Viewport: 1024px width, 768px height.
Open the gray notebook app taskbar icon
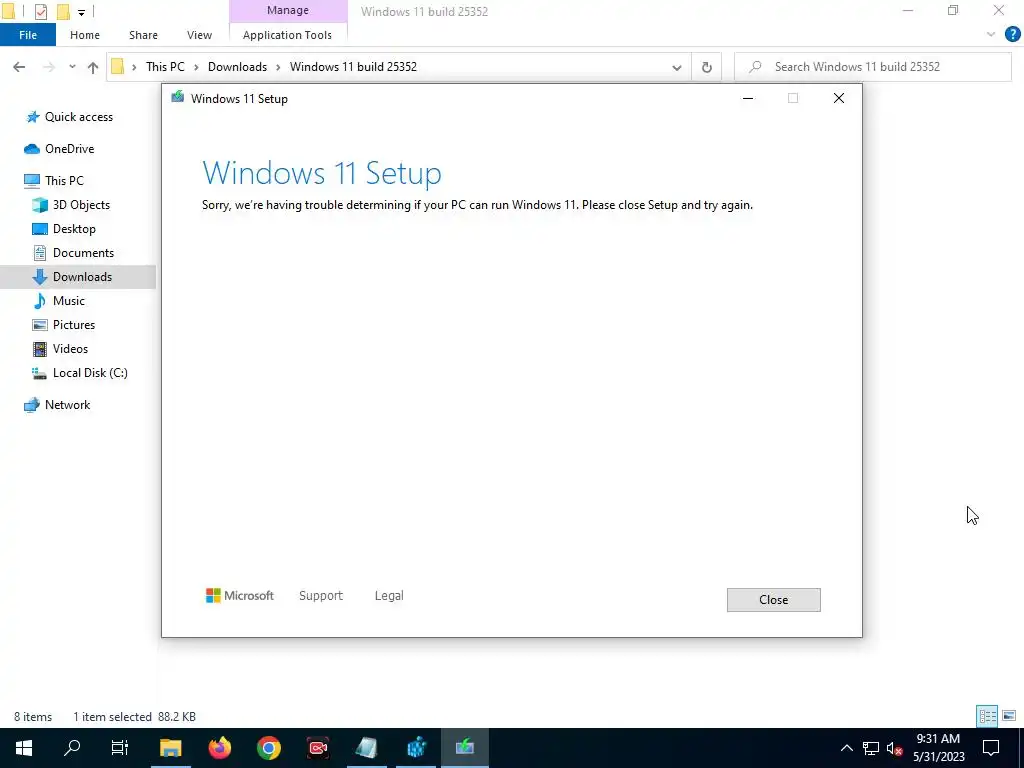point(366,748)
